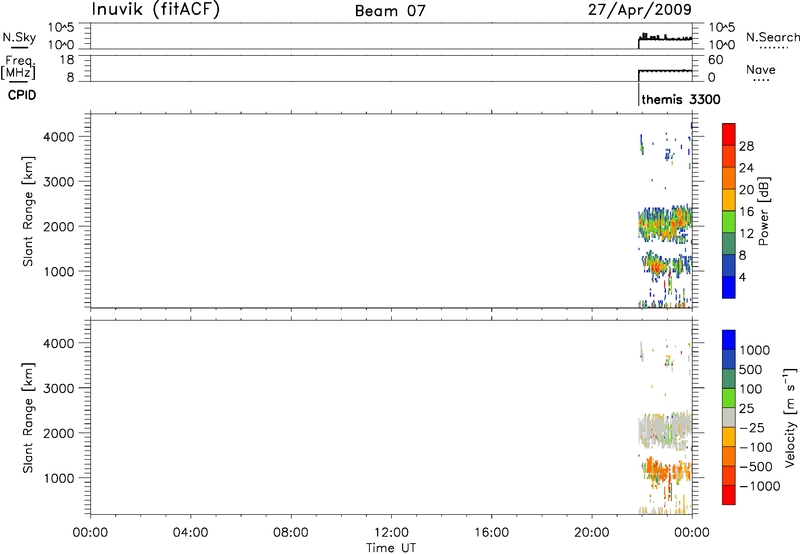800x554 pixels.
Task: Pick the red segment of the velocity colorbar
Action: click(x=729, y=495)
